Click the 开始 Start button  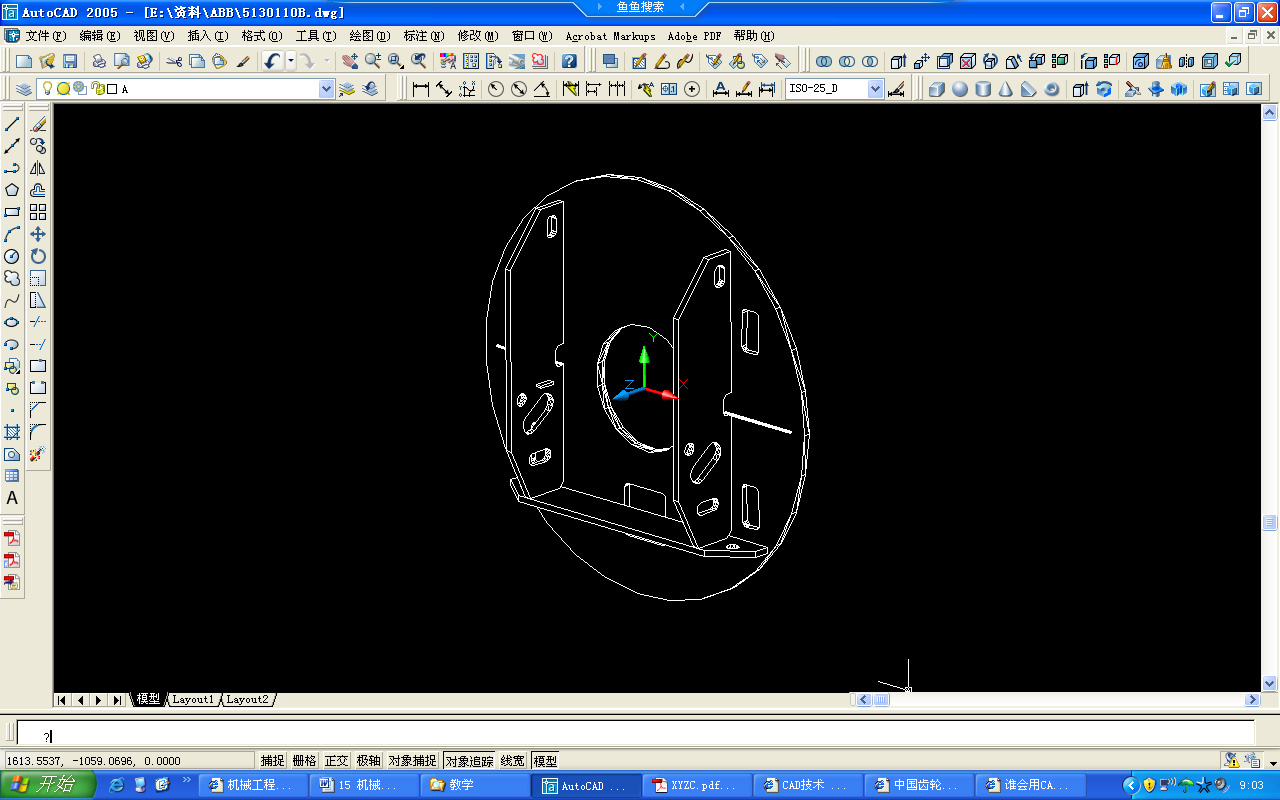(49, 785)
